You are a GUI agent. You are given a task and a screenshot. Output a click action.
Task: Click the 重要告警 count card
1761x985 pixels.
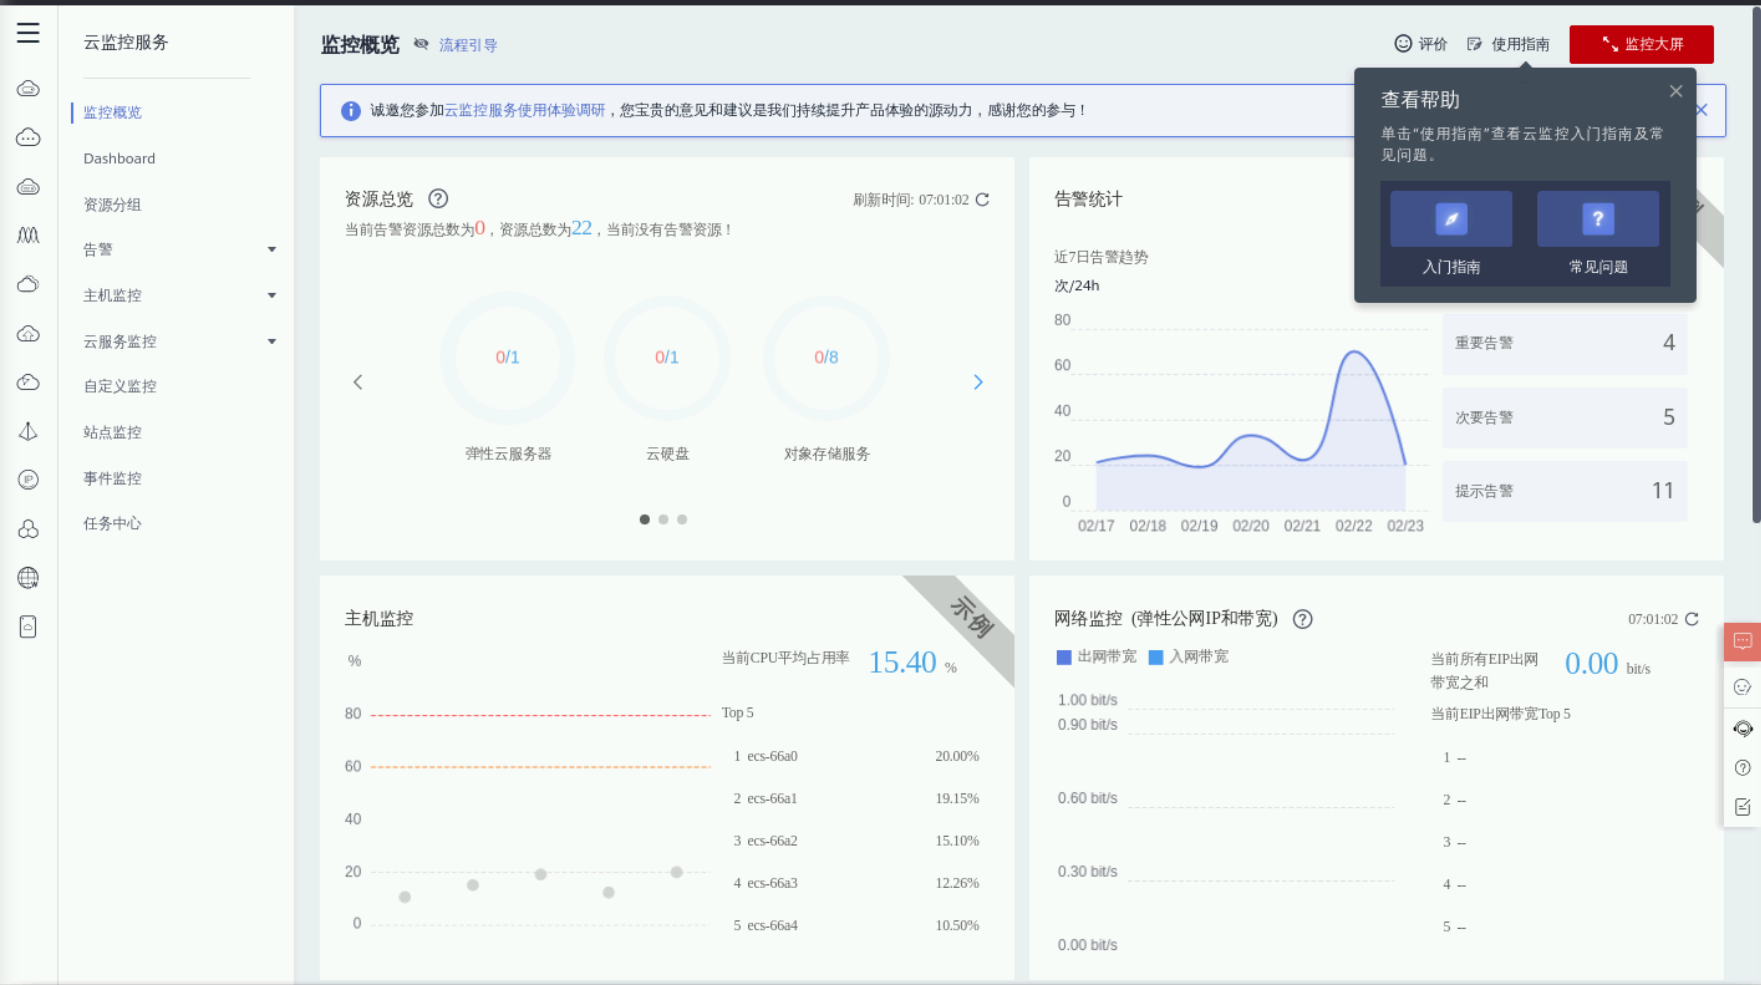point(1564,343)
